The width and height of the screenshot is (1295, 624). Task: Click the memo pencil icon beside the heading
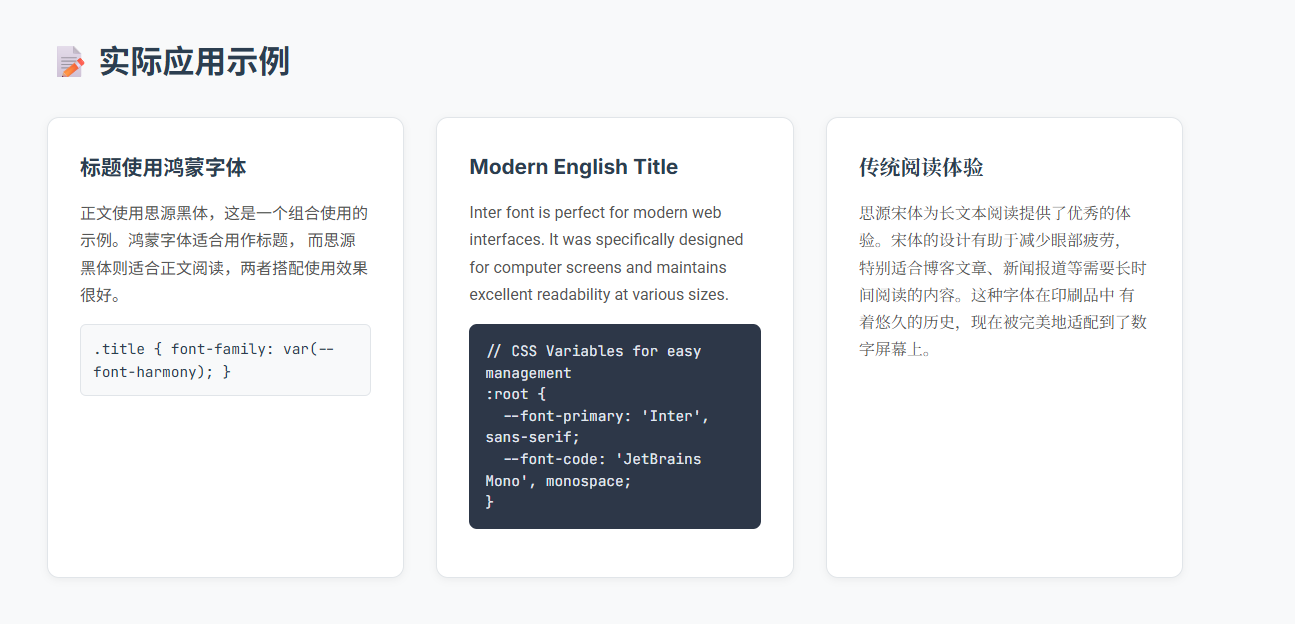tap(70, 62)
